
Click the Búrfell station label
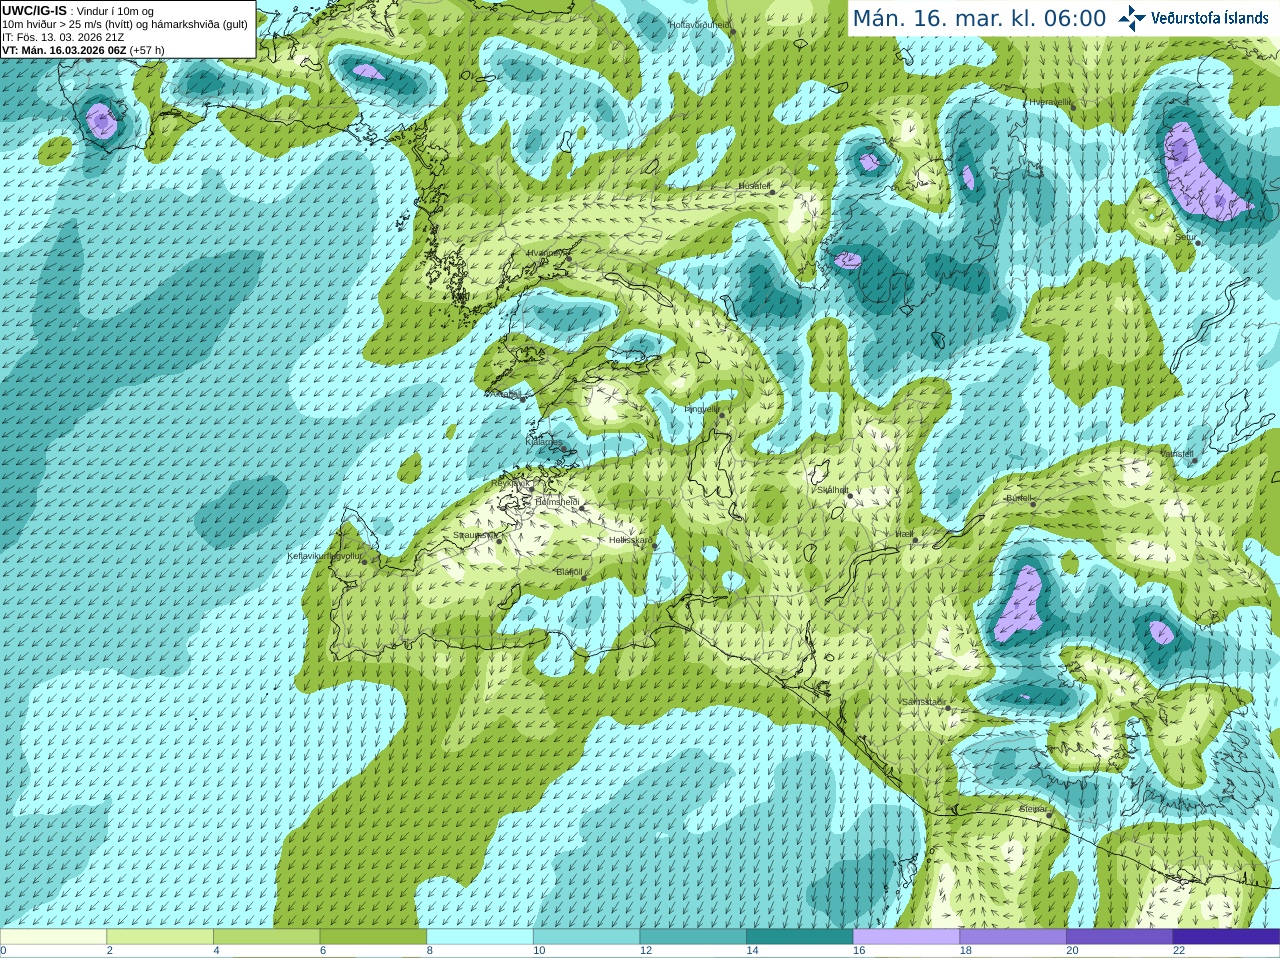coord(1018,497)
